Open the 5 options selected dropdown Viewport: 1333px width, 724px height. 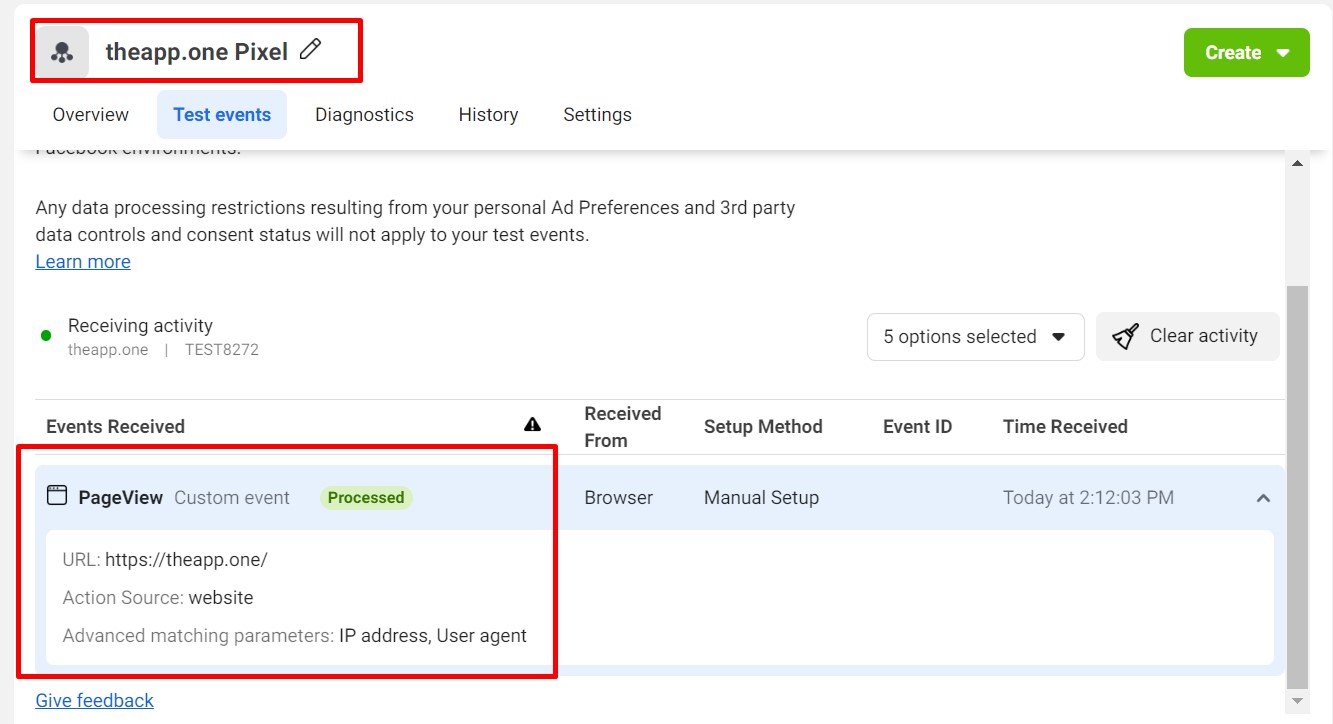[x=975, y=337]
